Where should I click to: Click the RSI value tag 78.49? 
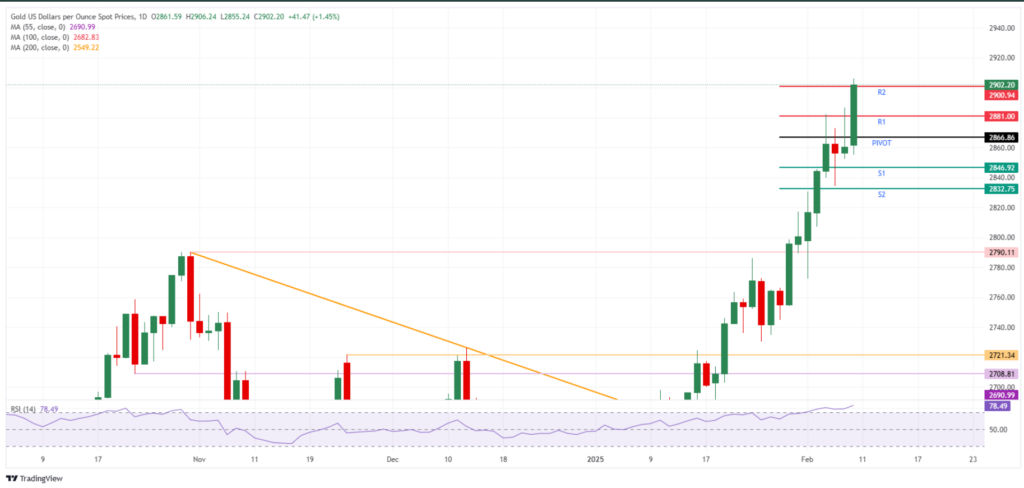(1003, 406)
